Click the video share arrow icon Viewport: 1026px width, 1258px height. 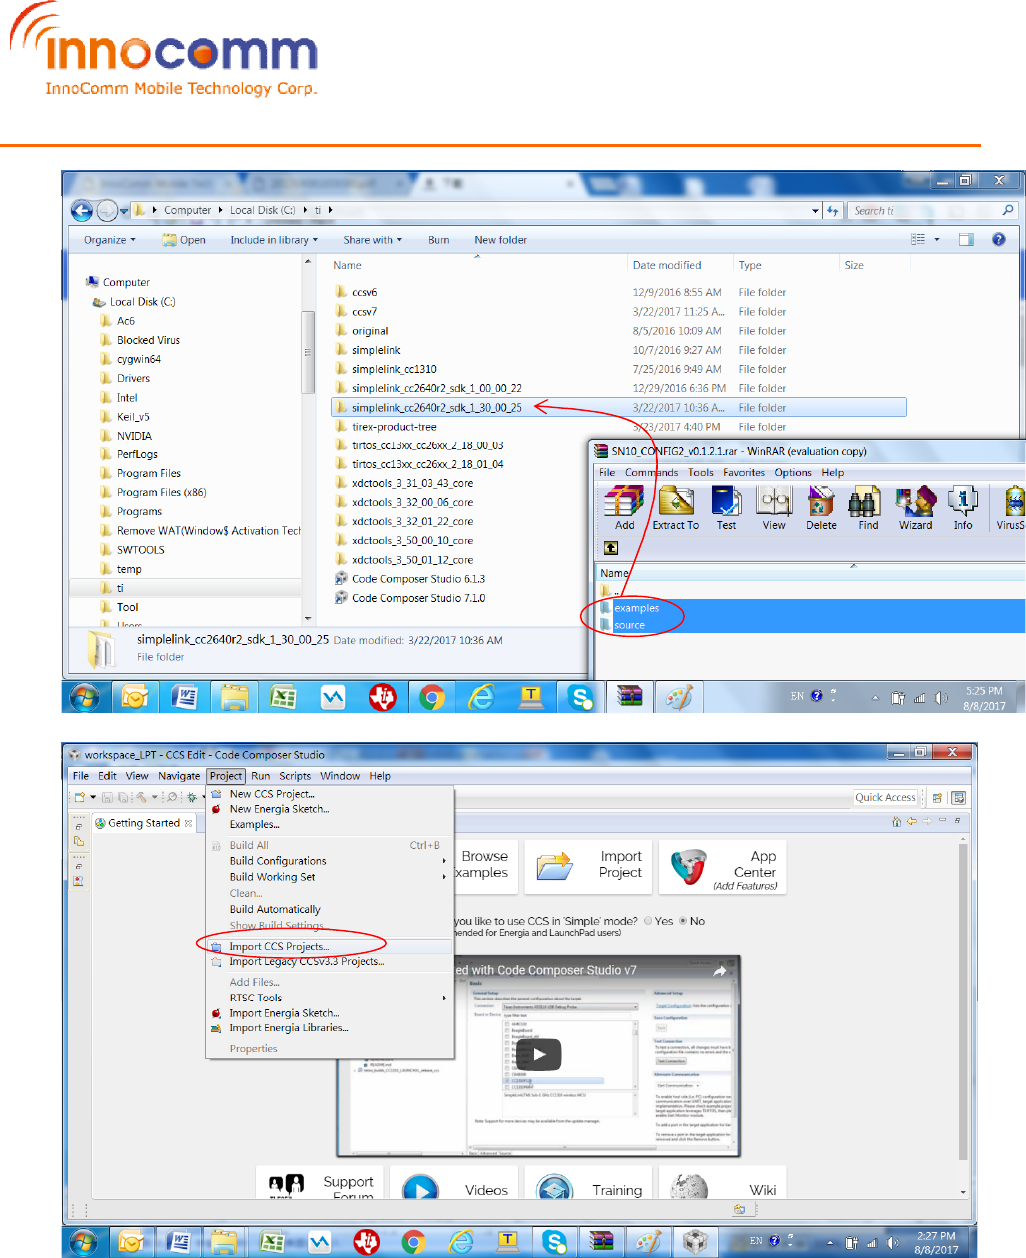(719, 971)
